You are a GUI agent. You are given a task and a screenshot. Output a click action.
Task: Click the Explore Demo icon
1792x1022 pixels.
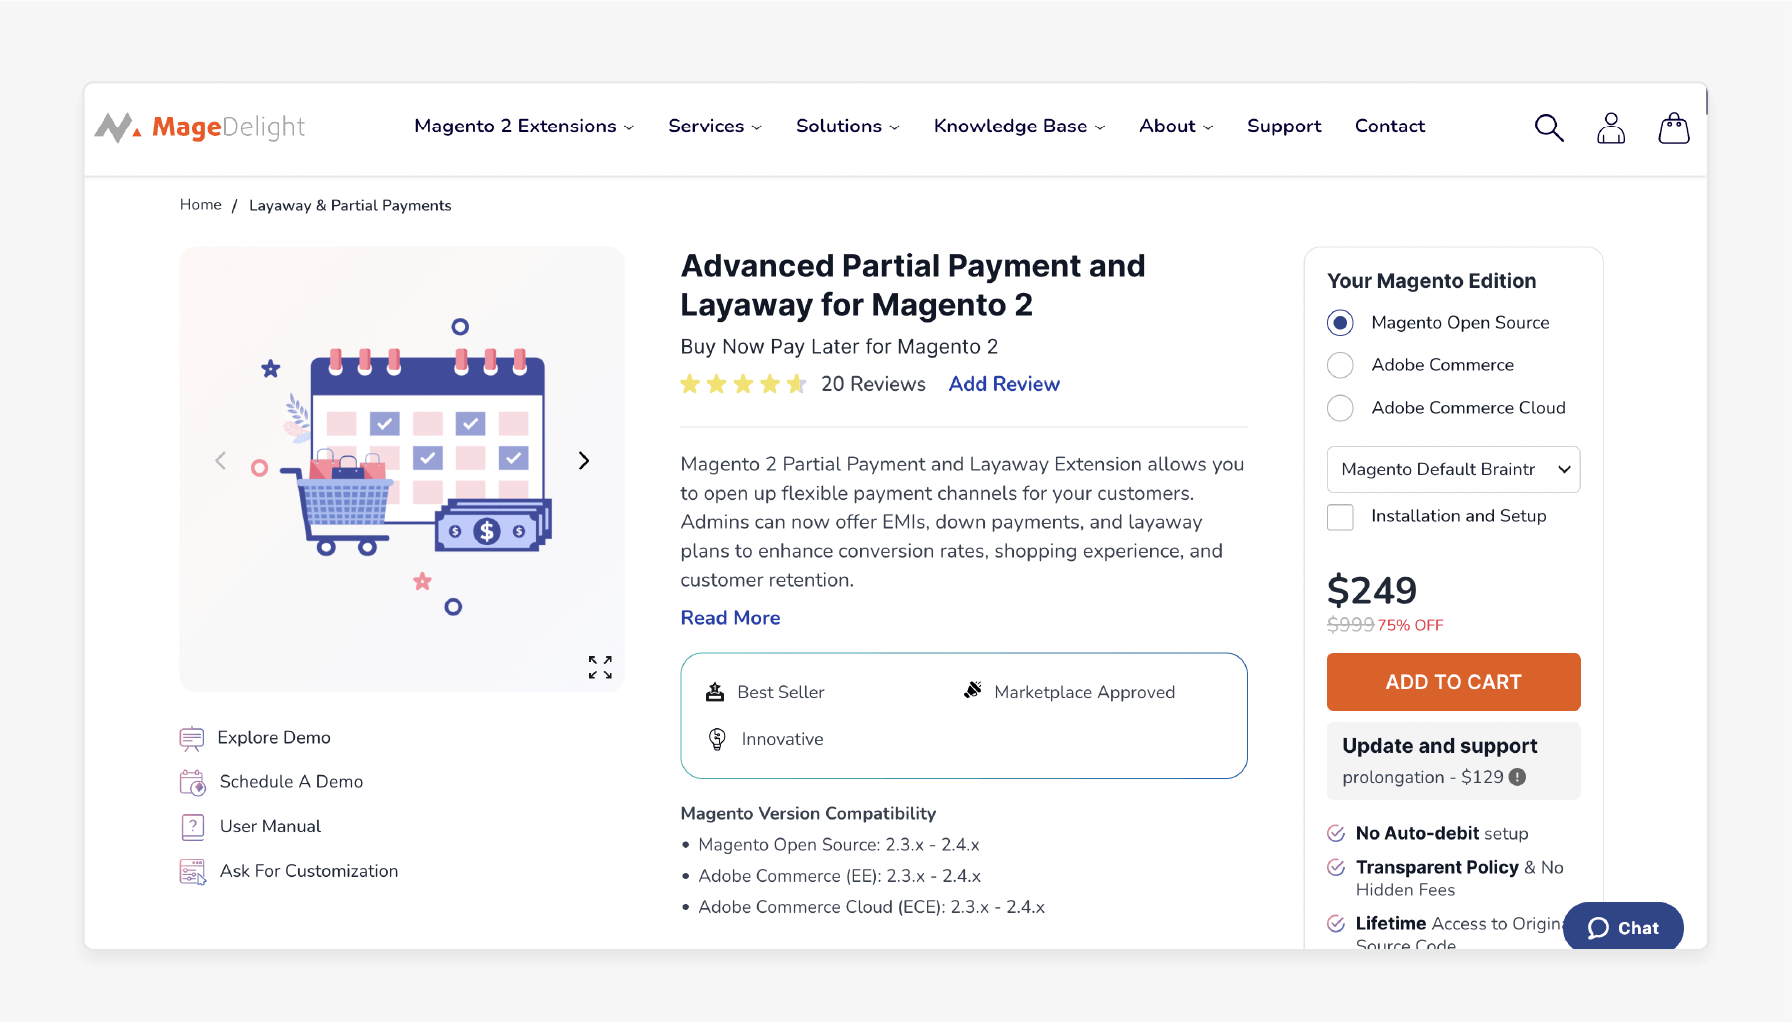(x=192, y=738)
